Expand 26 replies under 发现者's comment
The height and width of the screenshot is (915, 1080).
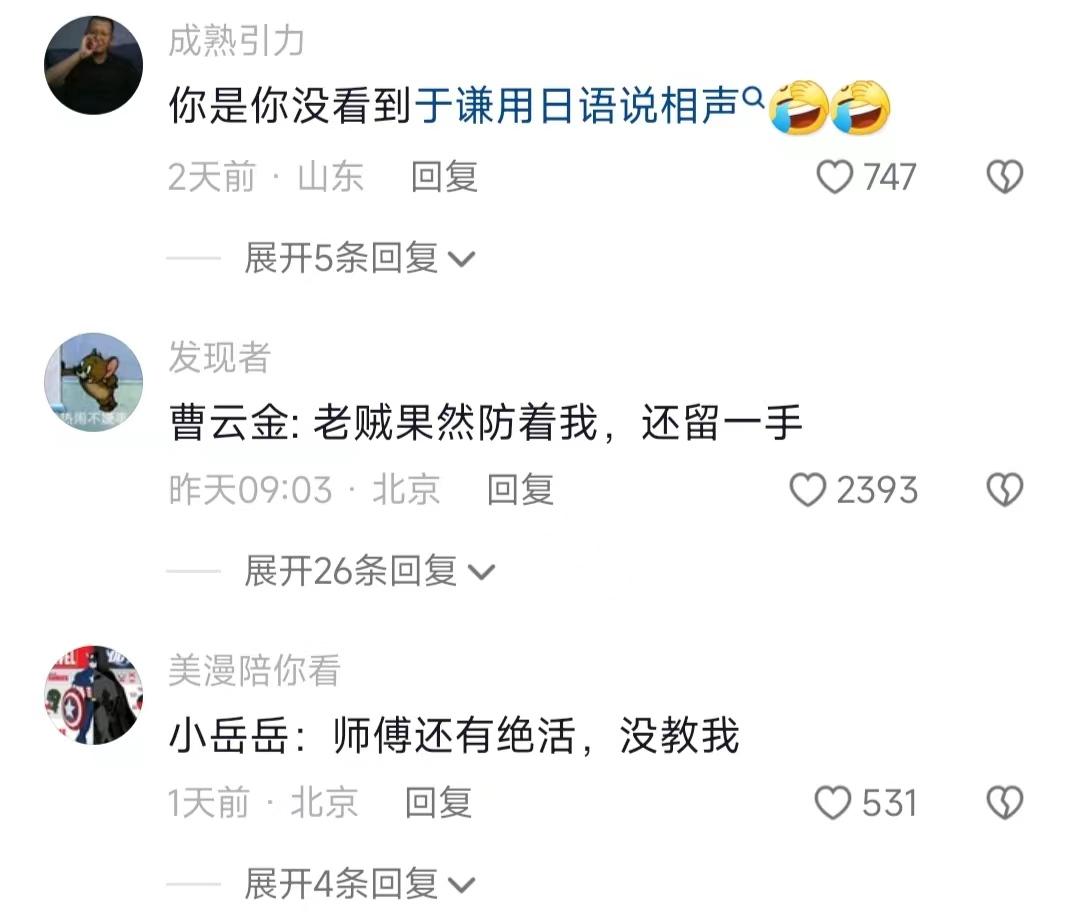point(369,571)
